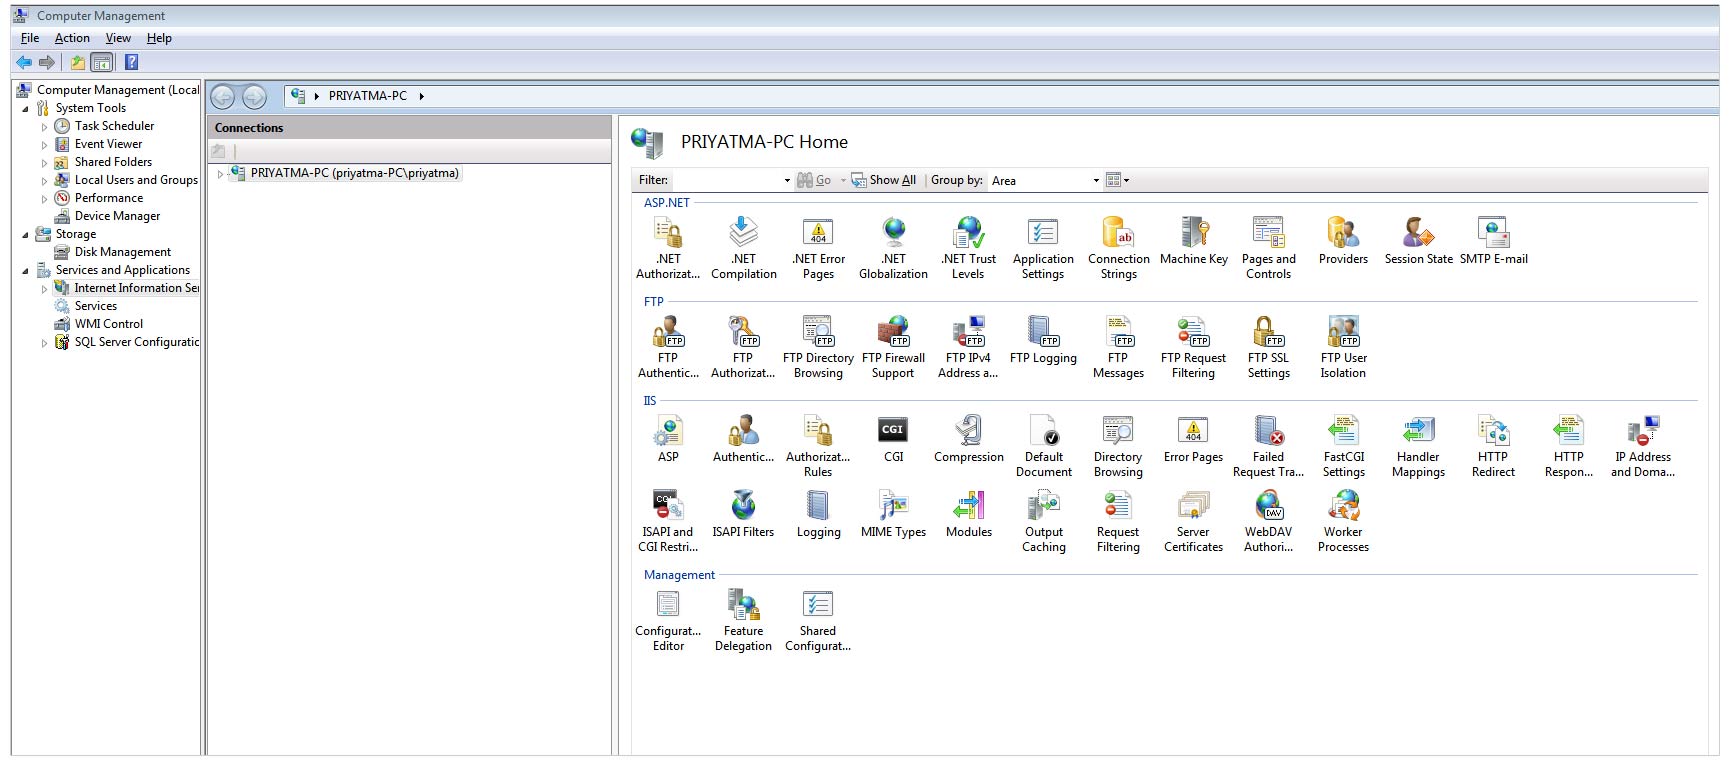
Task: Collapse Services and Applications node
Action: 25,271
